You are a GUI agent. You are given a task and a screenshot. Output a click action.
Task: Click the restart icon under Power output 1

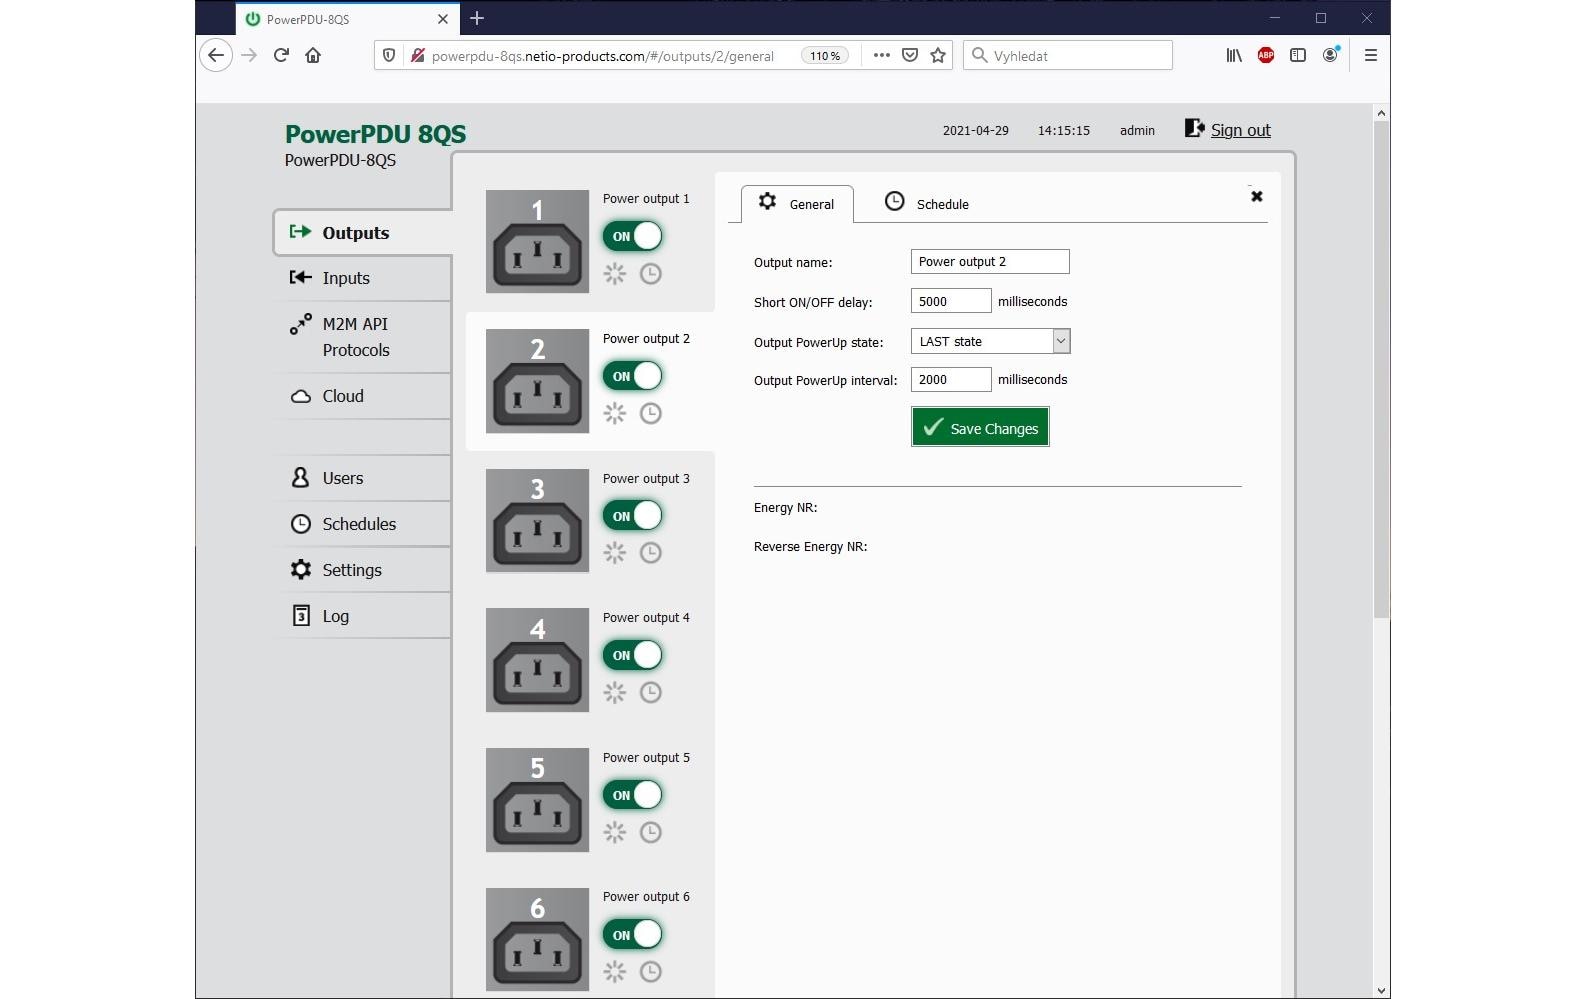click(x=614, y=273)
